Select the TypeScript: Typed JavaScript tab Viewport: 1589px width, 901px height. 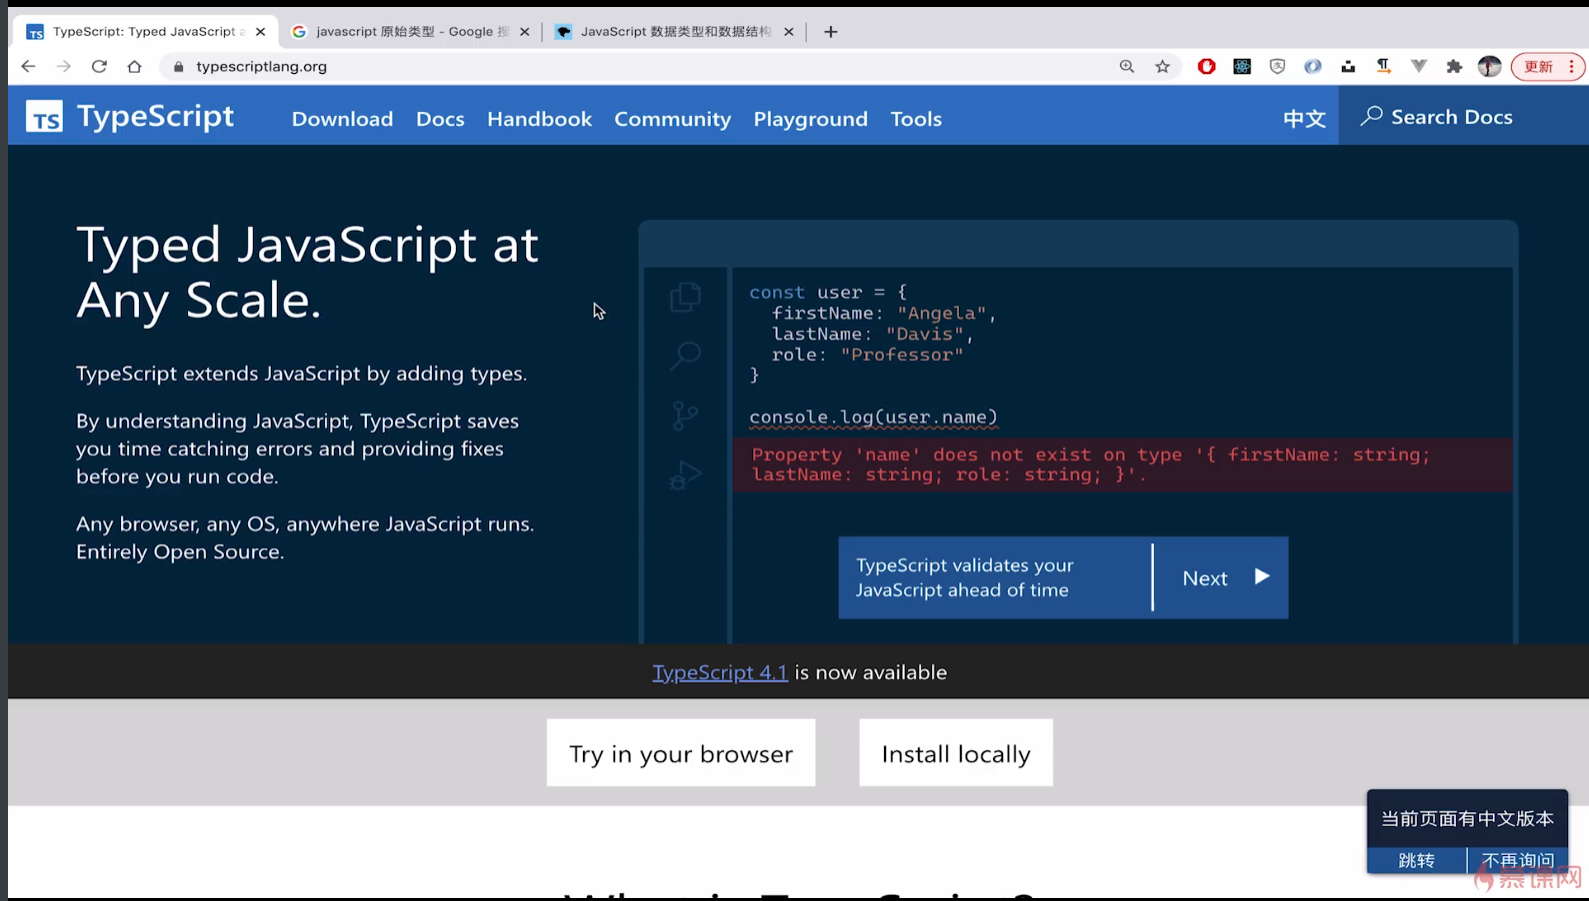coord(145,32)
